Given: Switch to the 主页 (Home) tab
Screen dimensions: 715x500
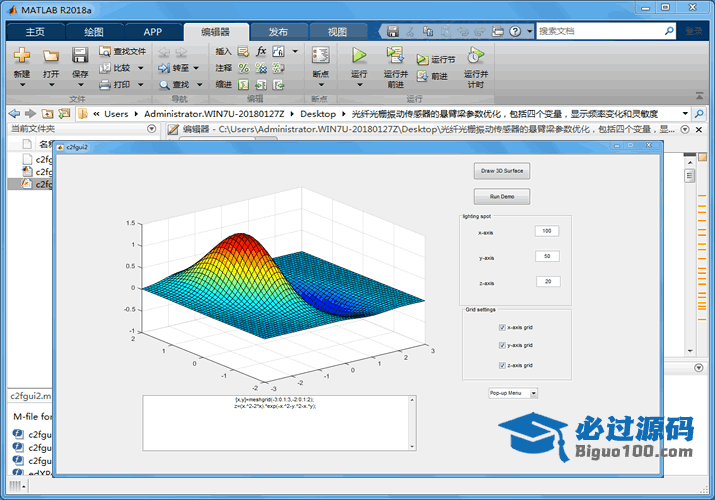Looking at the screenshot, I should [x=35, y=32].
